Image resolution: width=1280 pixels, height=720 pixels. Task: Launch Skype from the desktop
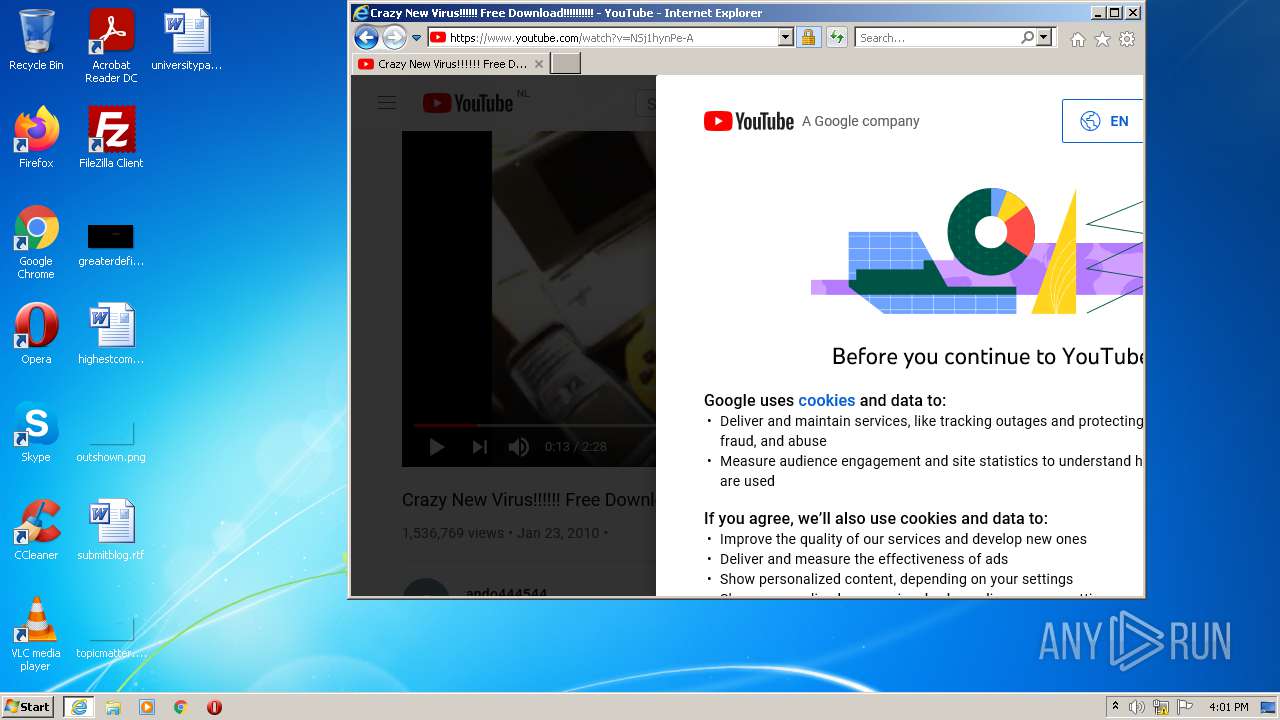[36, 432]
